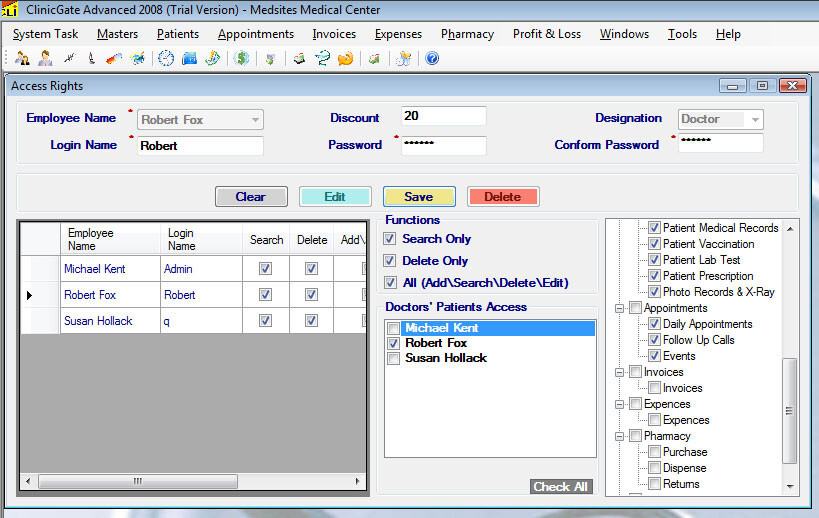Open the Employee Name dropdown
This screenshot has height=518, width=819.
point(255,120)
